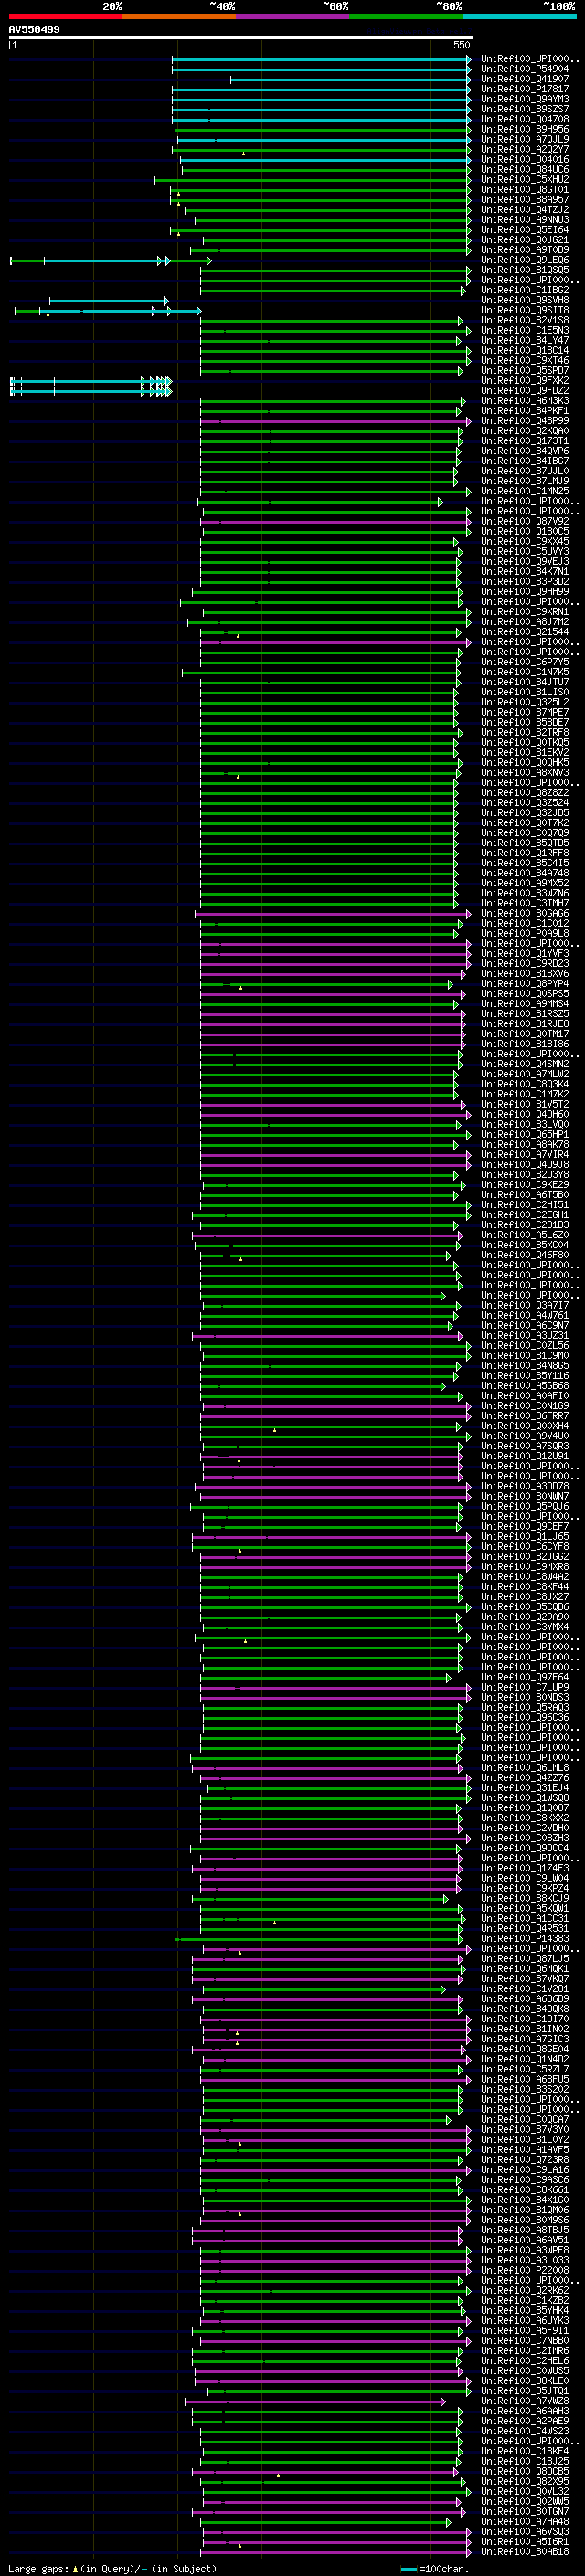Select label UniRef100_Q87V92

525,522
